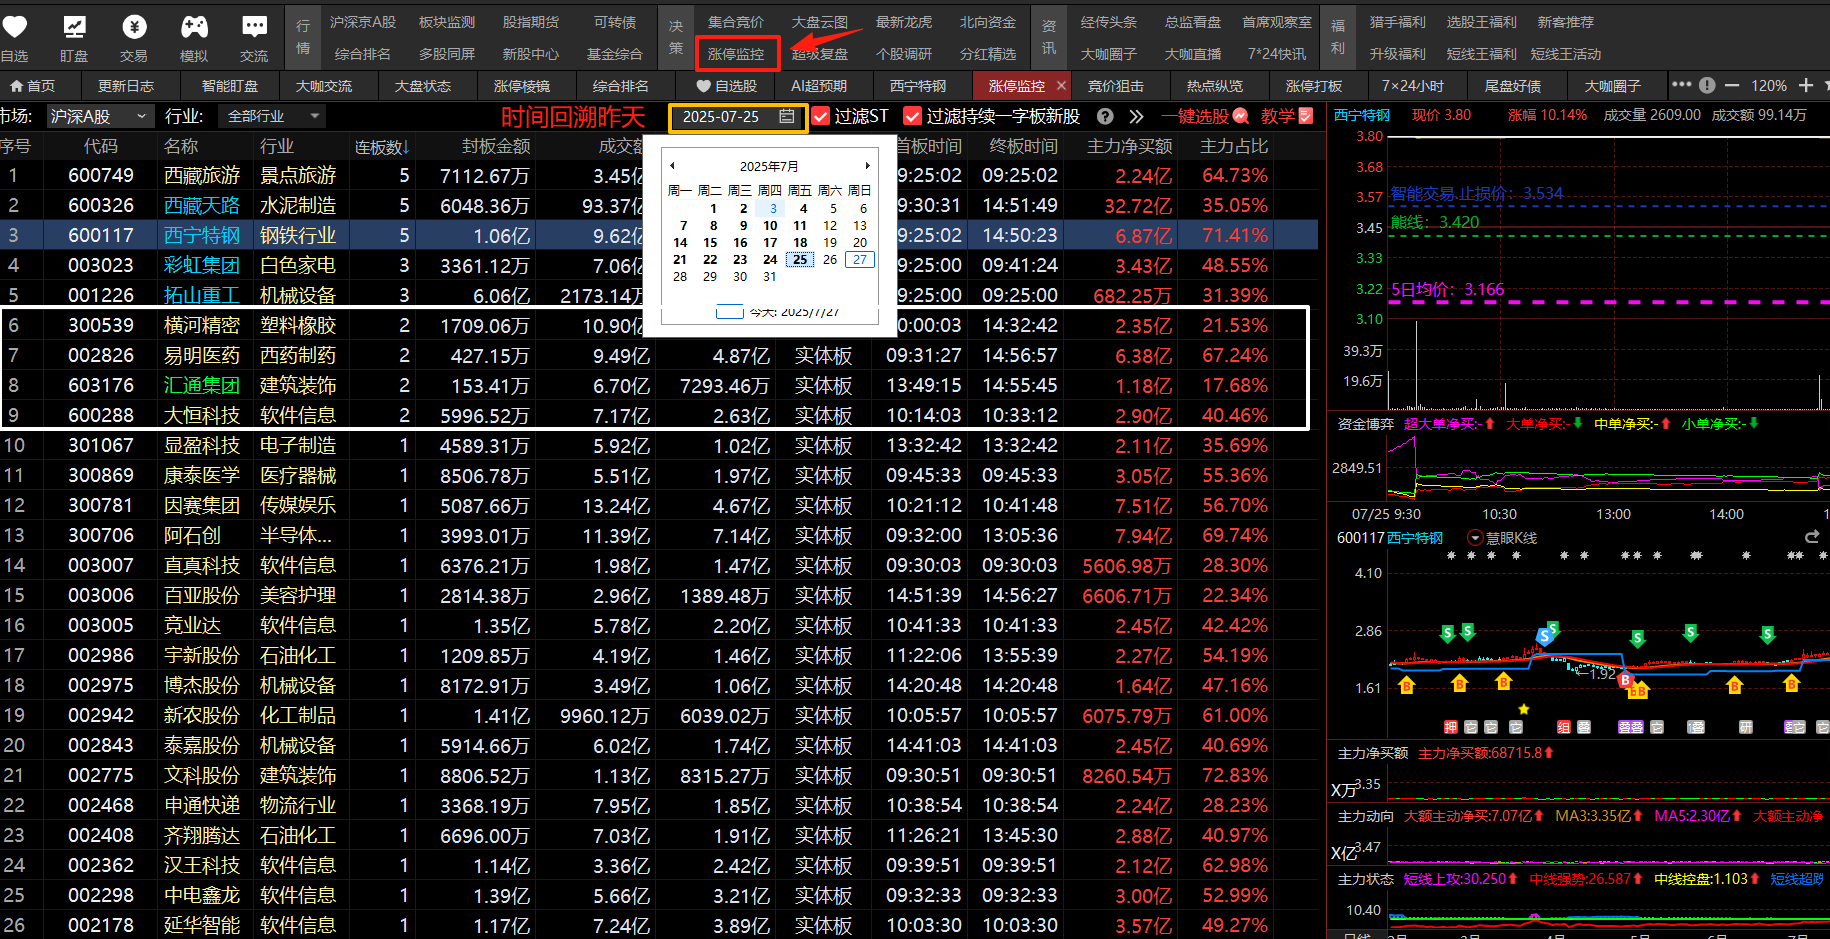
Task: Click the 慧眼K线 dropdown circle icon
Action: [x=1474, y=538]
